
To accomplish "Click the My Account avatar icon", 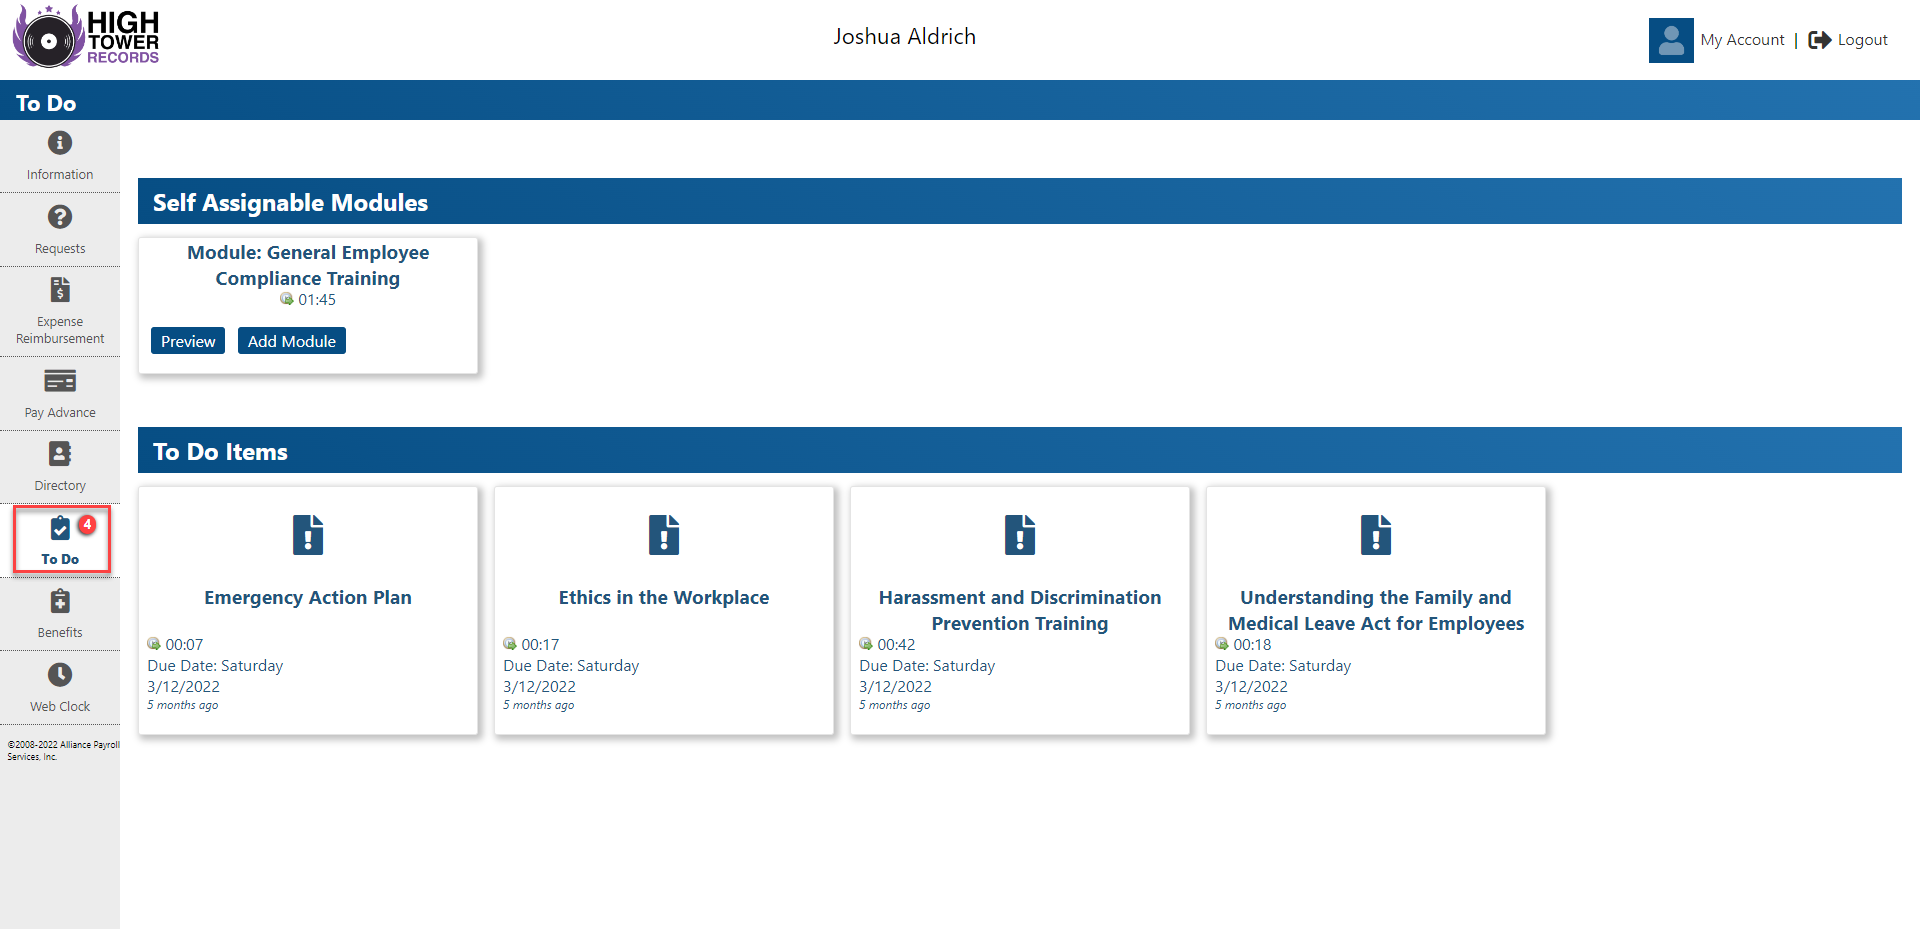I will (x=1671, y=40).
